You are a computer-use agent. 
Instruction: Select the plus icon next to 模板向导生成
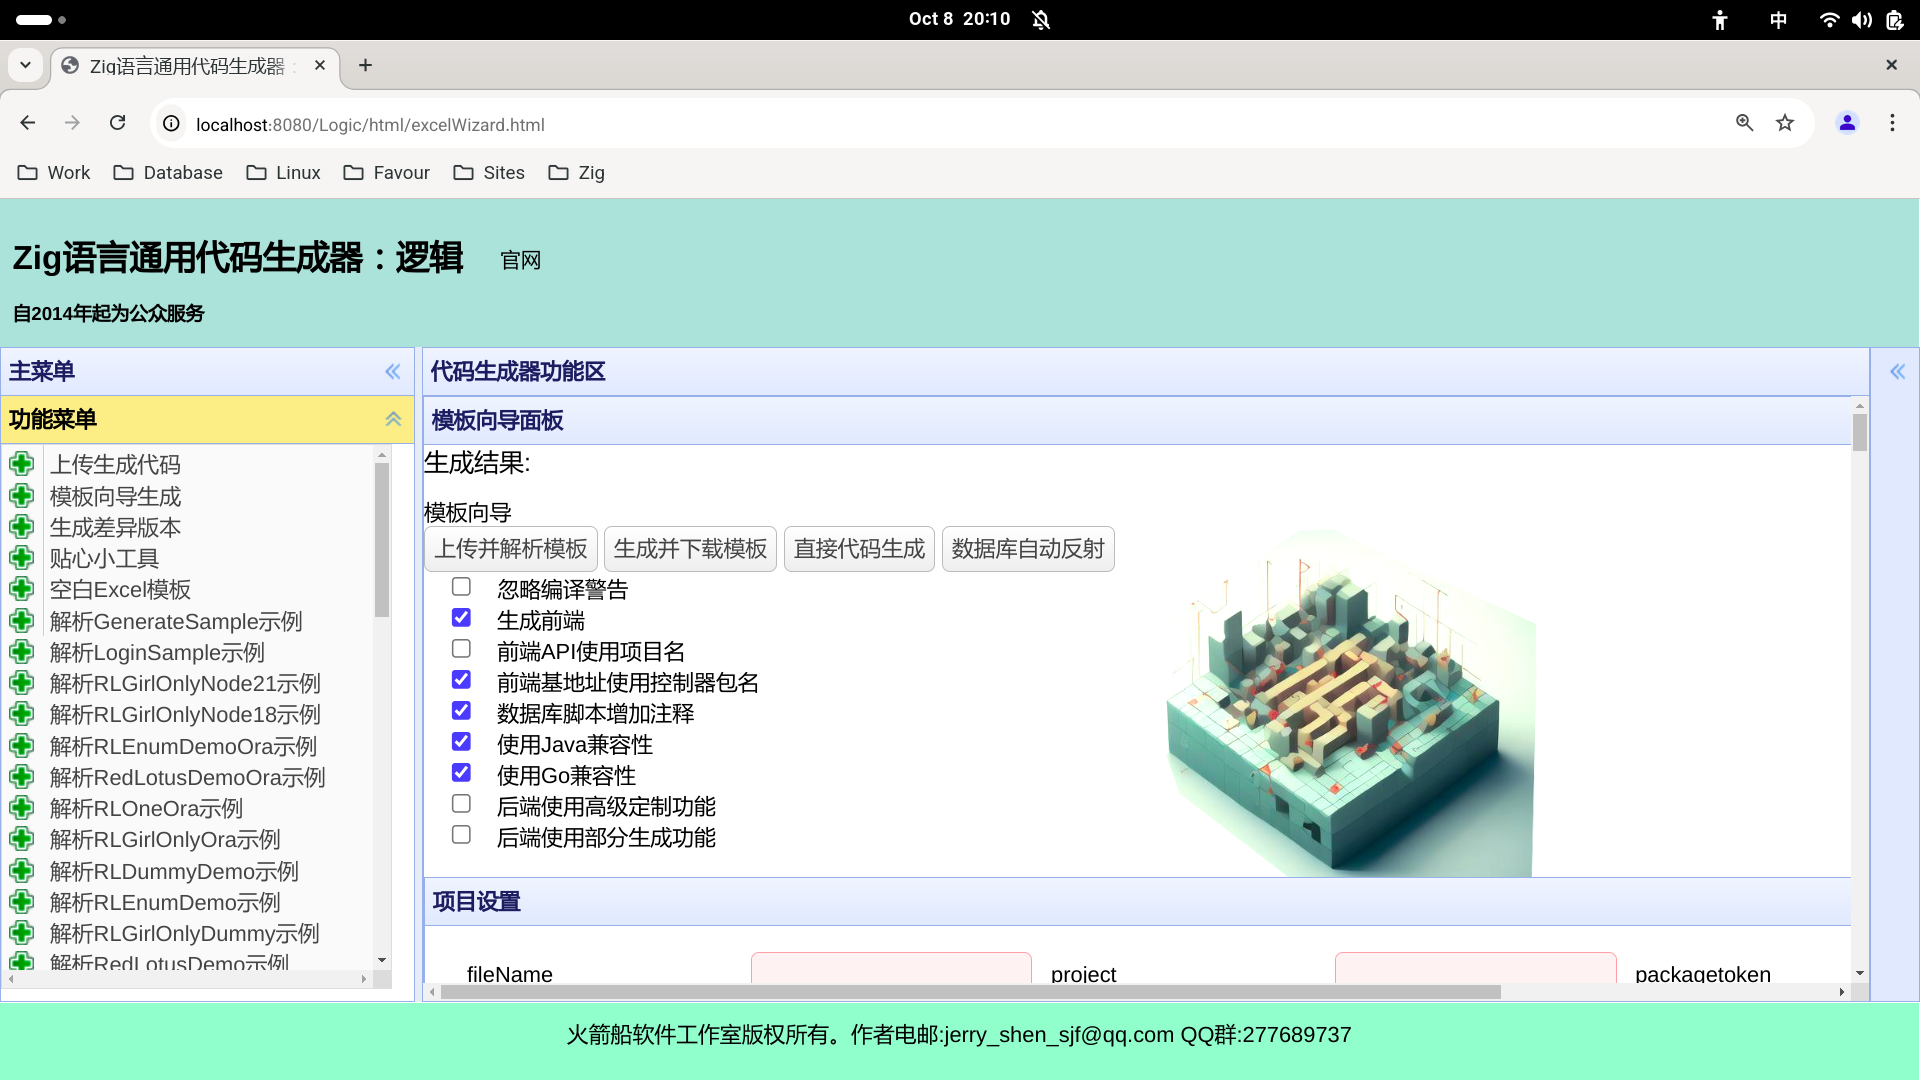[x=22, y=495]
